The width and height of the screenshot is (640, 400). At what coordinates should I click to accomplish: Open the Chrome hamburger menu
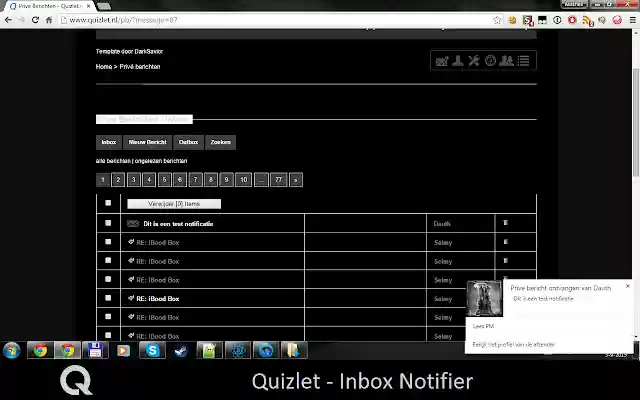pos(632,20)
